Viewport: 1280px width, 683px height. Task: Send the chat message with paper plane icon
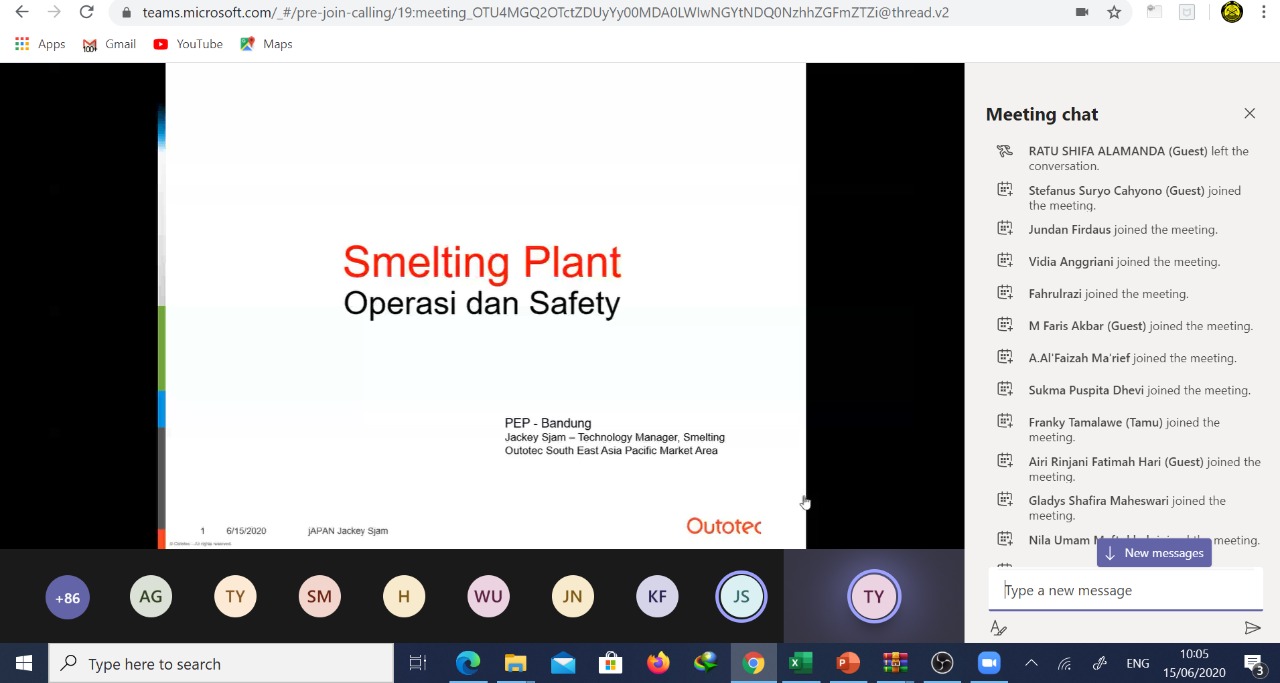coord(1253,627)
